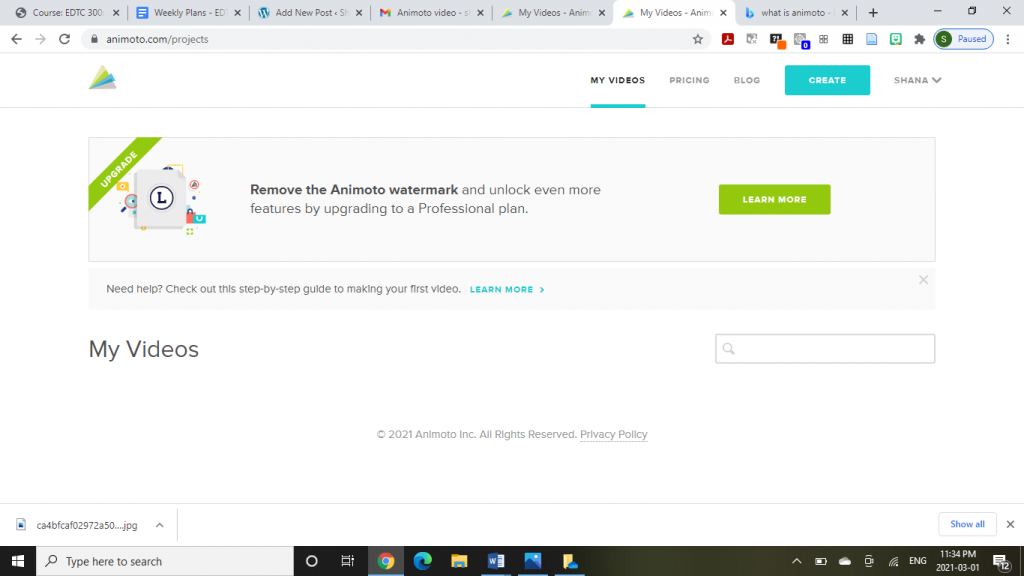Open the MY VIDEOS nav tab

coord(617,80)
